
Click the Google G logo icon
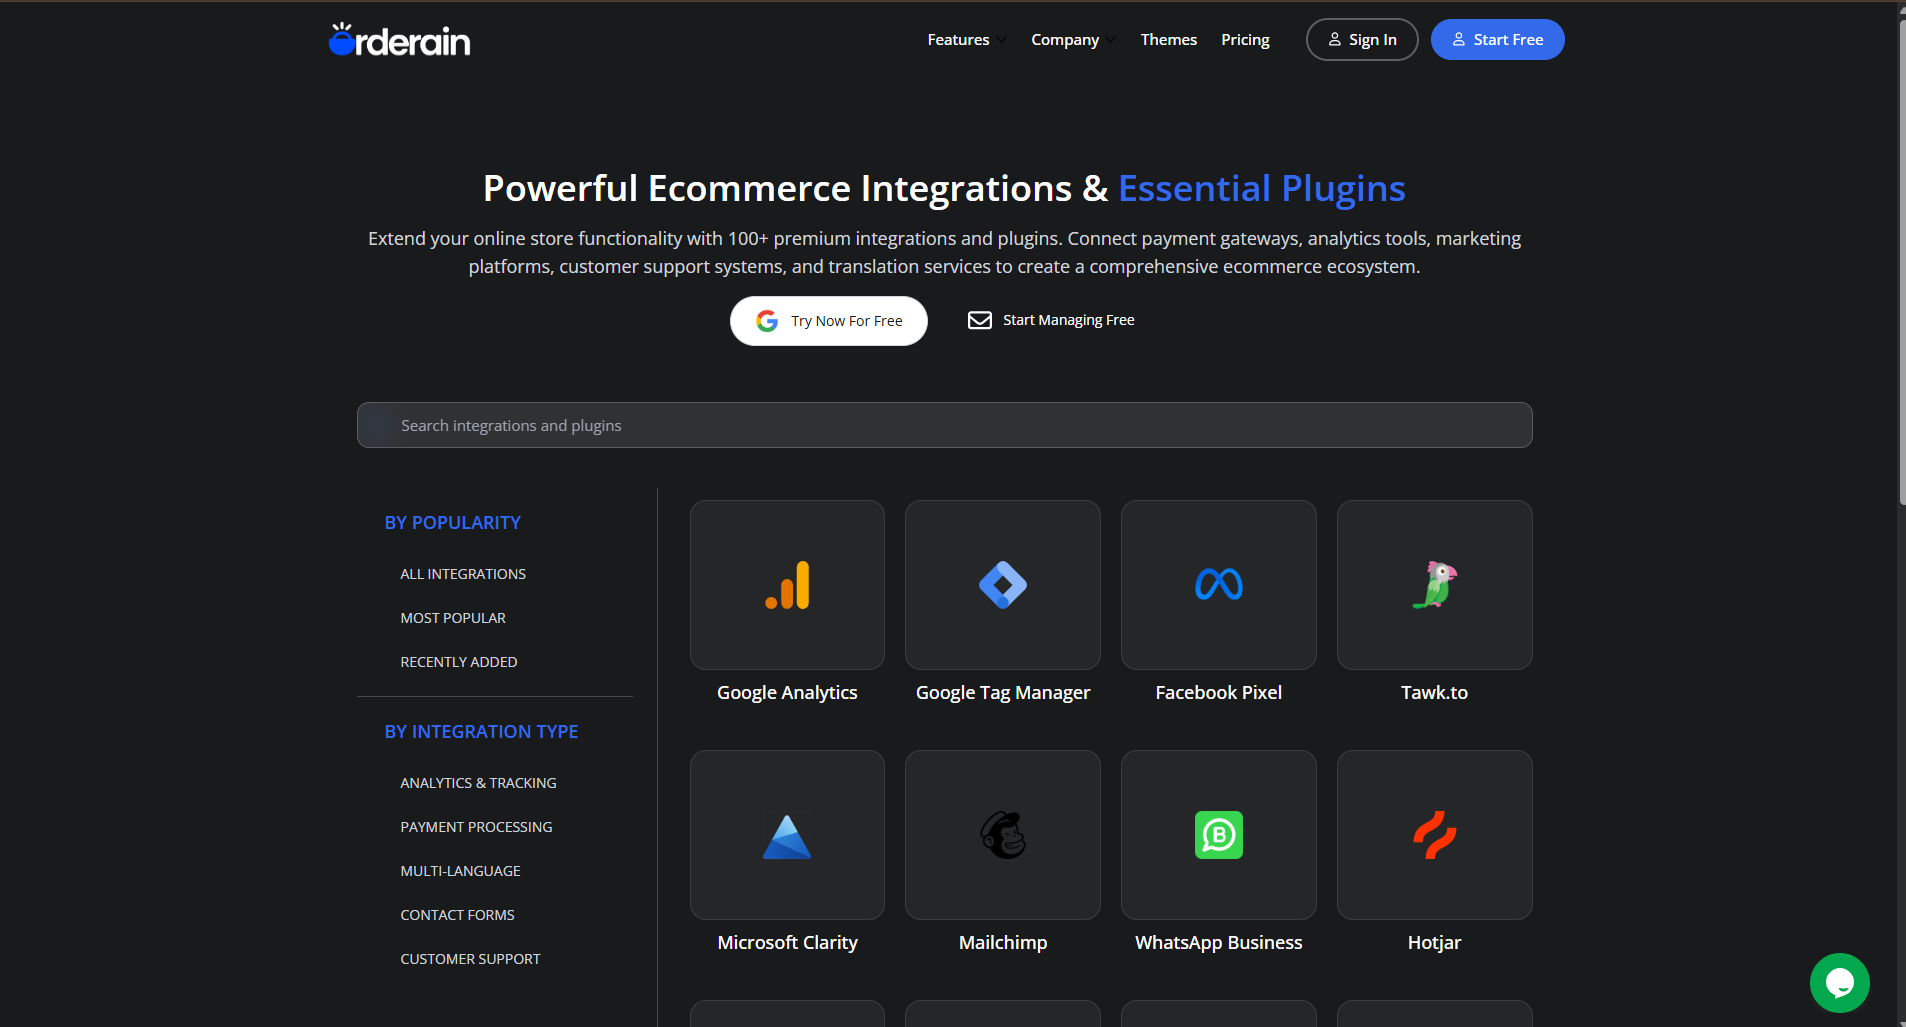[767, 321]
